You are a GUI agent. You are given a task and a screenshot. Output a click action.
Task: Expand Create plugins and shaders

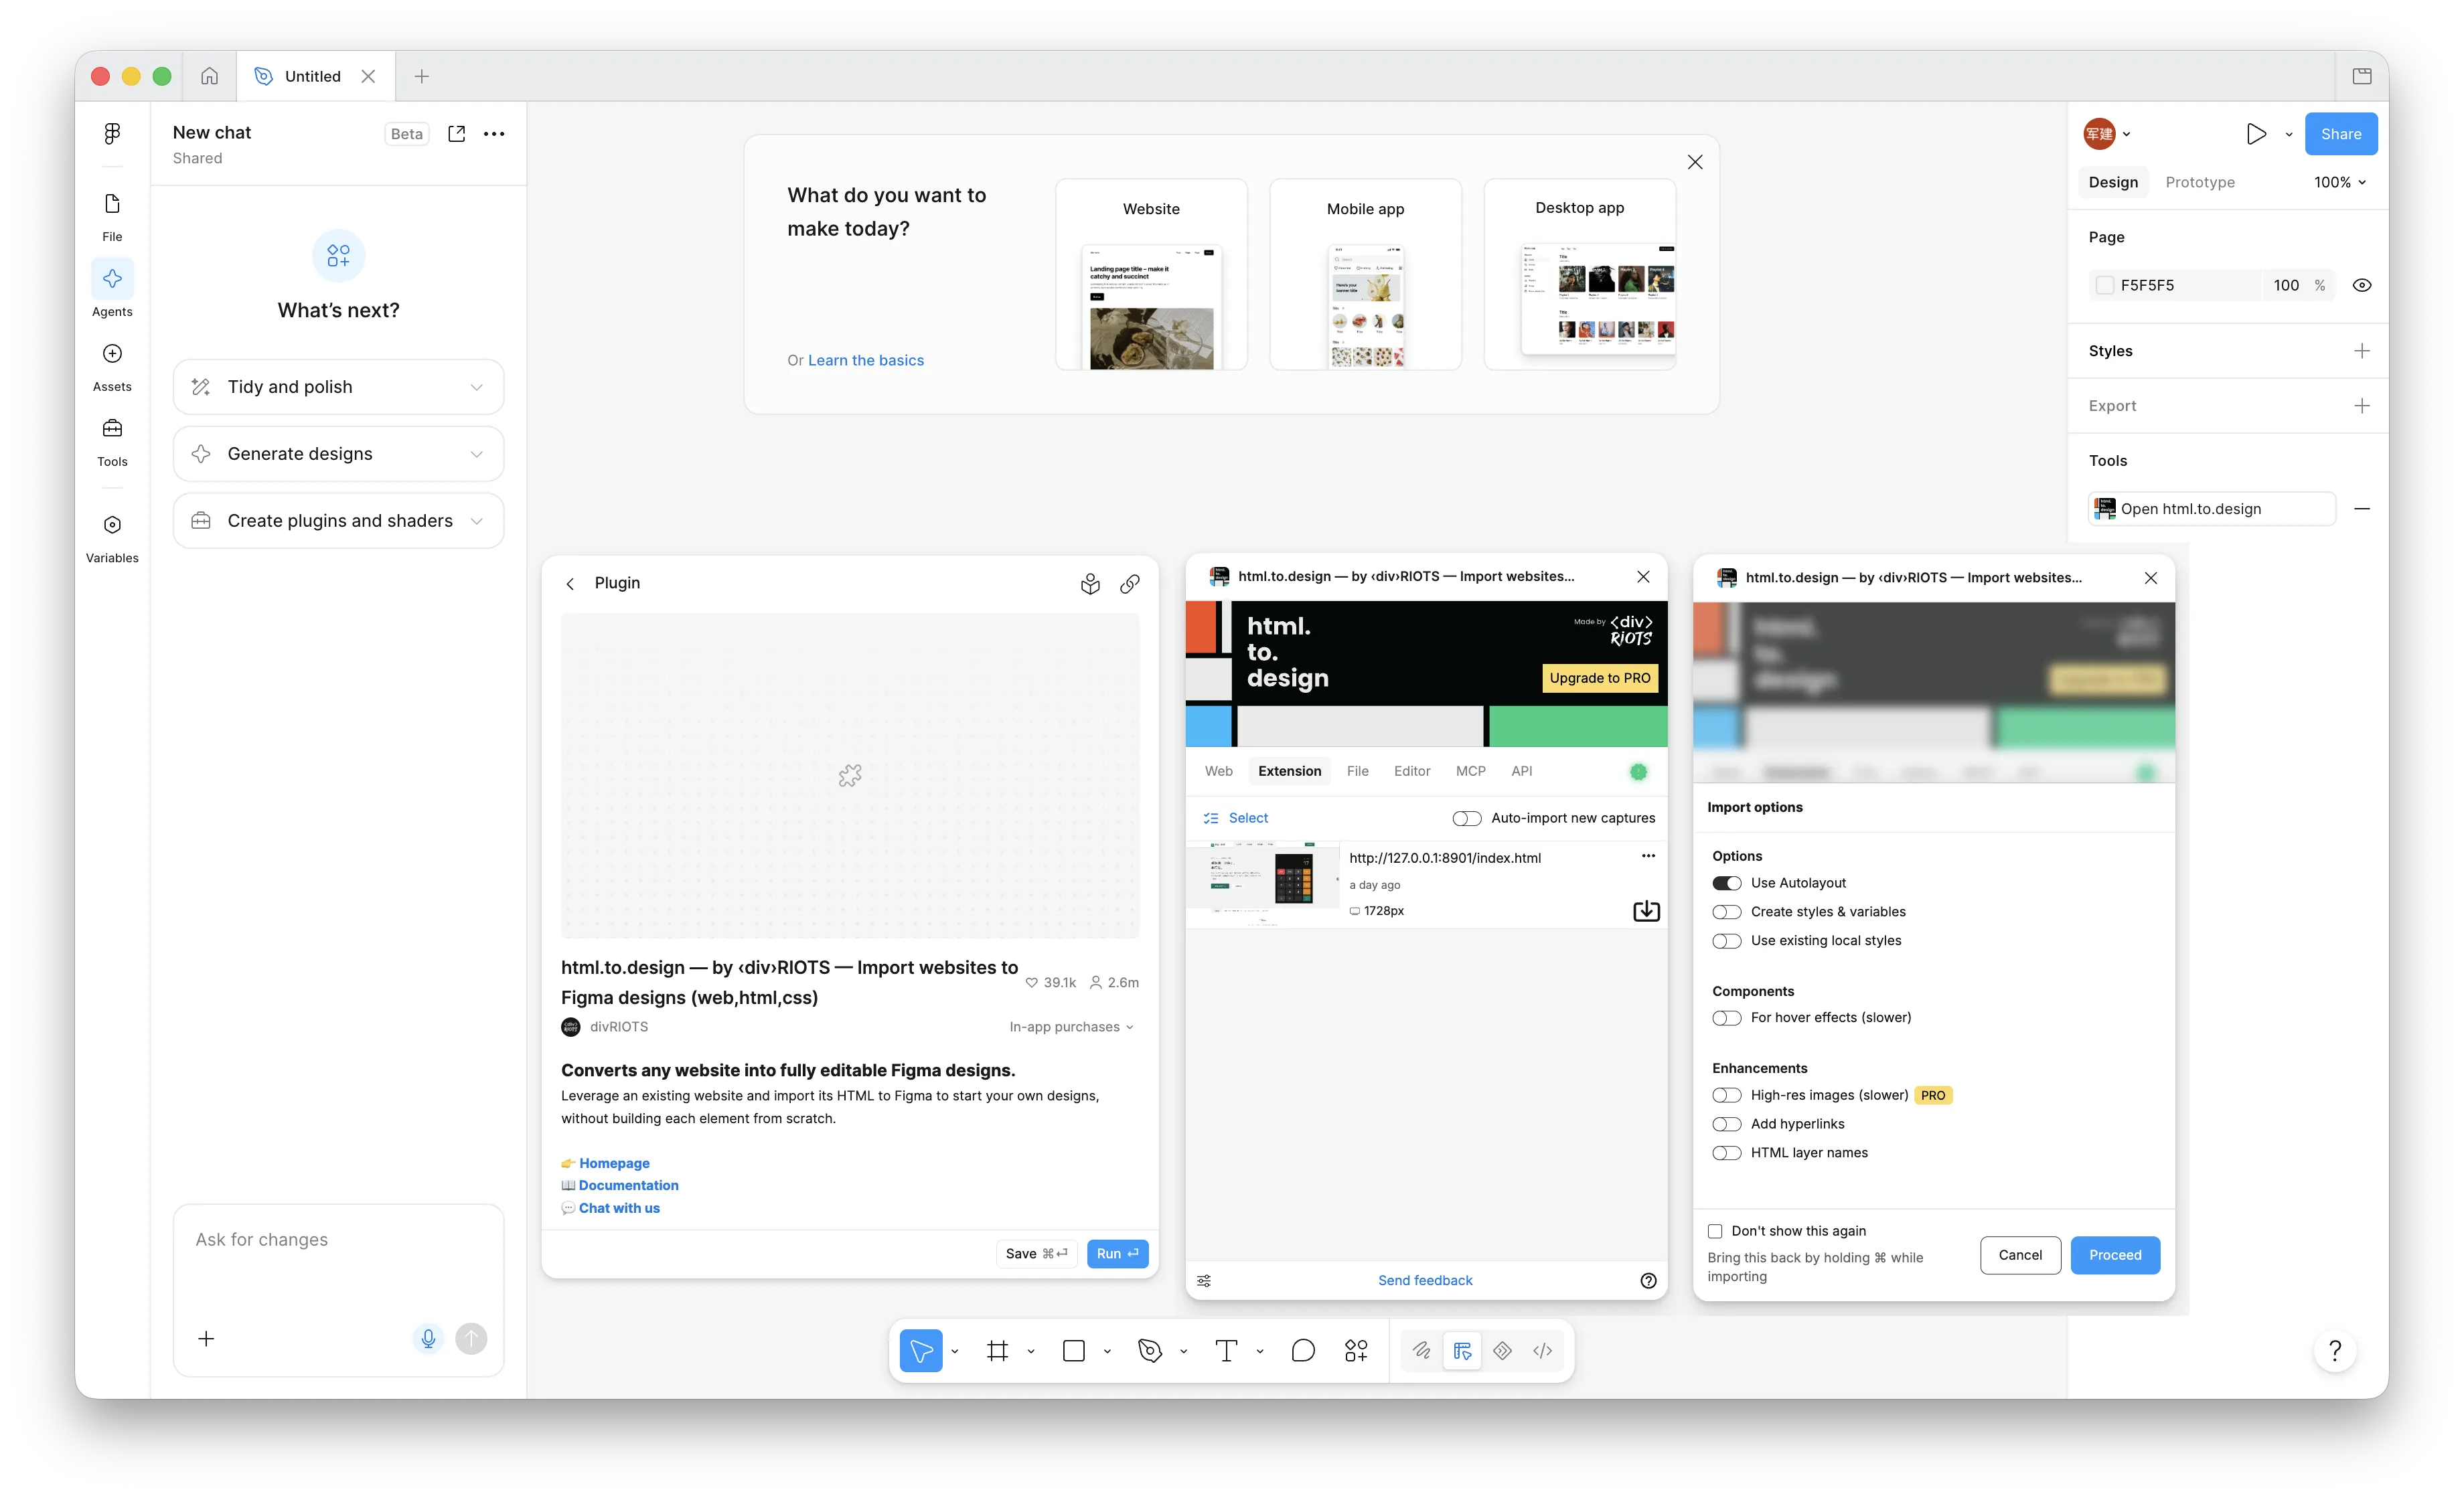(338, 521)
